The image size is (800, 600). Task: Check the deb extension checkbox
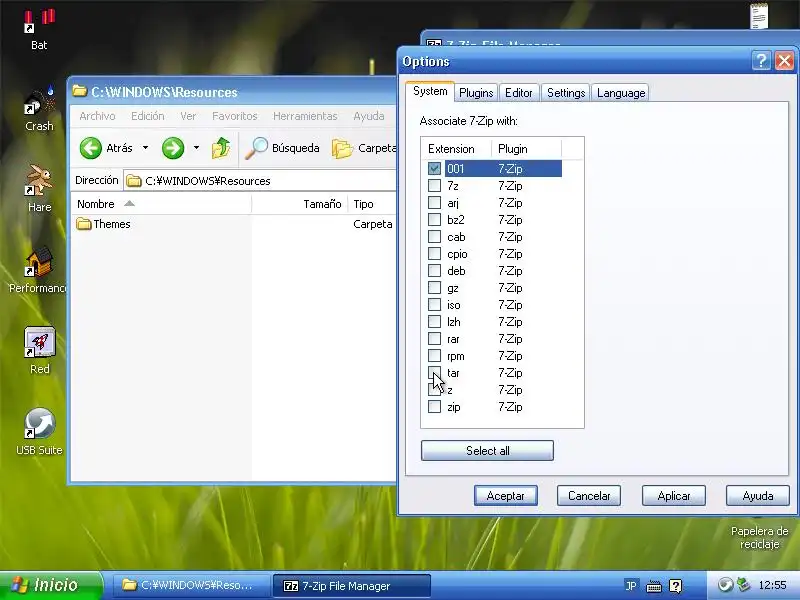coord(434,270)
